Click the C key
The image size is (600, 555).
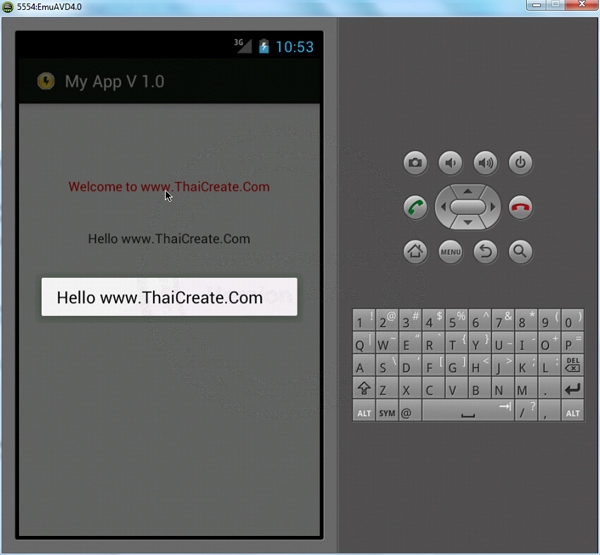[x=433, y=388]
